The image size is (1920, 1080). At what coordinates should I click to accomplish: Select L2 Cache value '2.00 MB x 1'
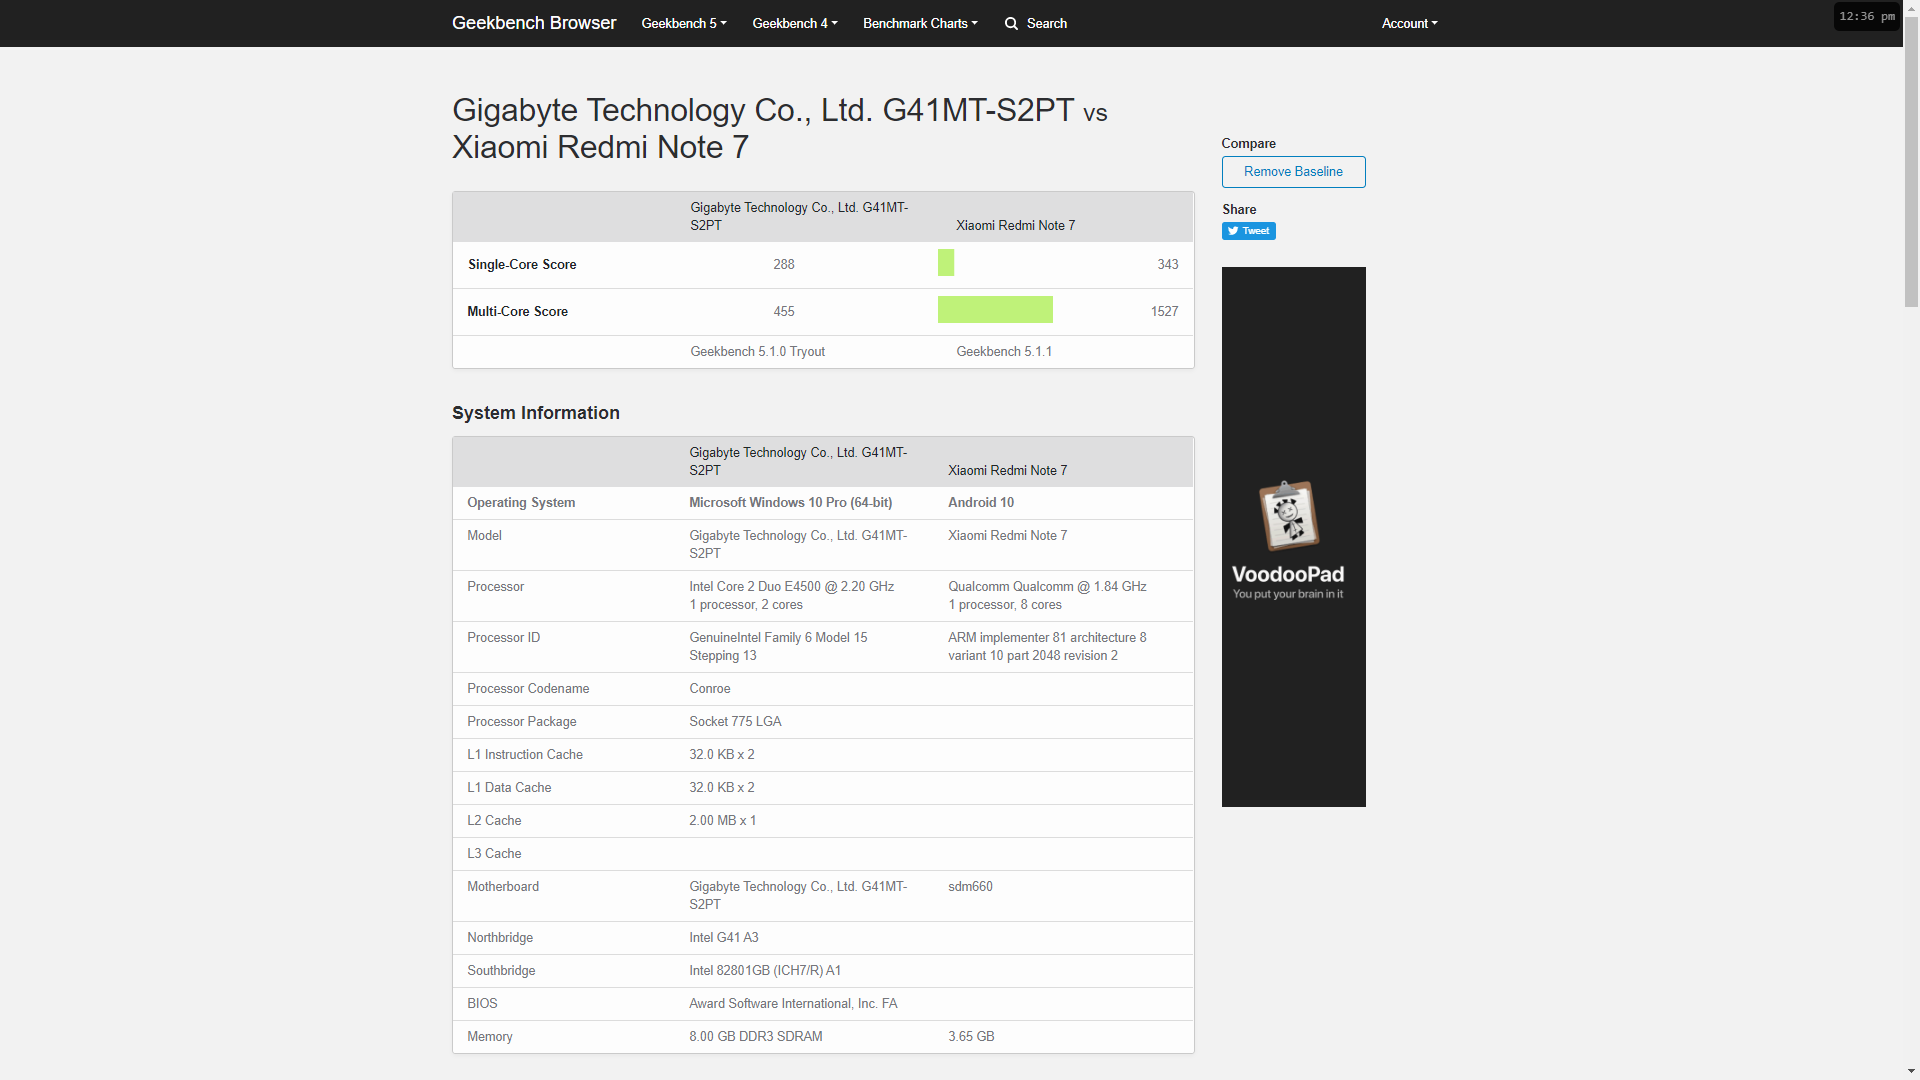(x=722, y=821)
